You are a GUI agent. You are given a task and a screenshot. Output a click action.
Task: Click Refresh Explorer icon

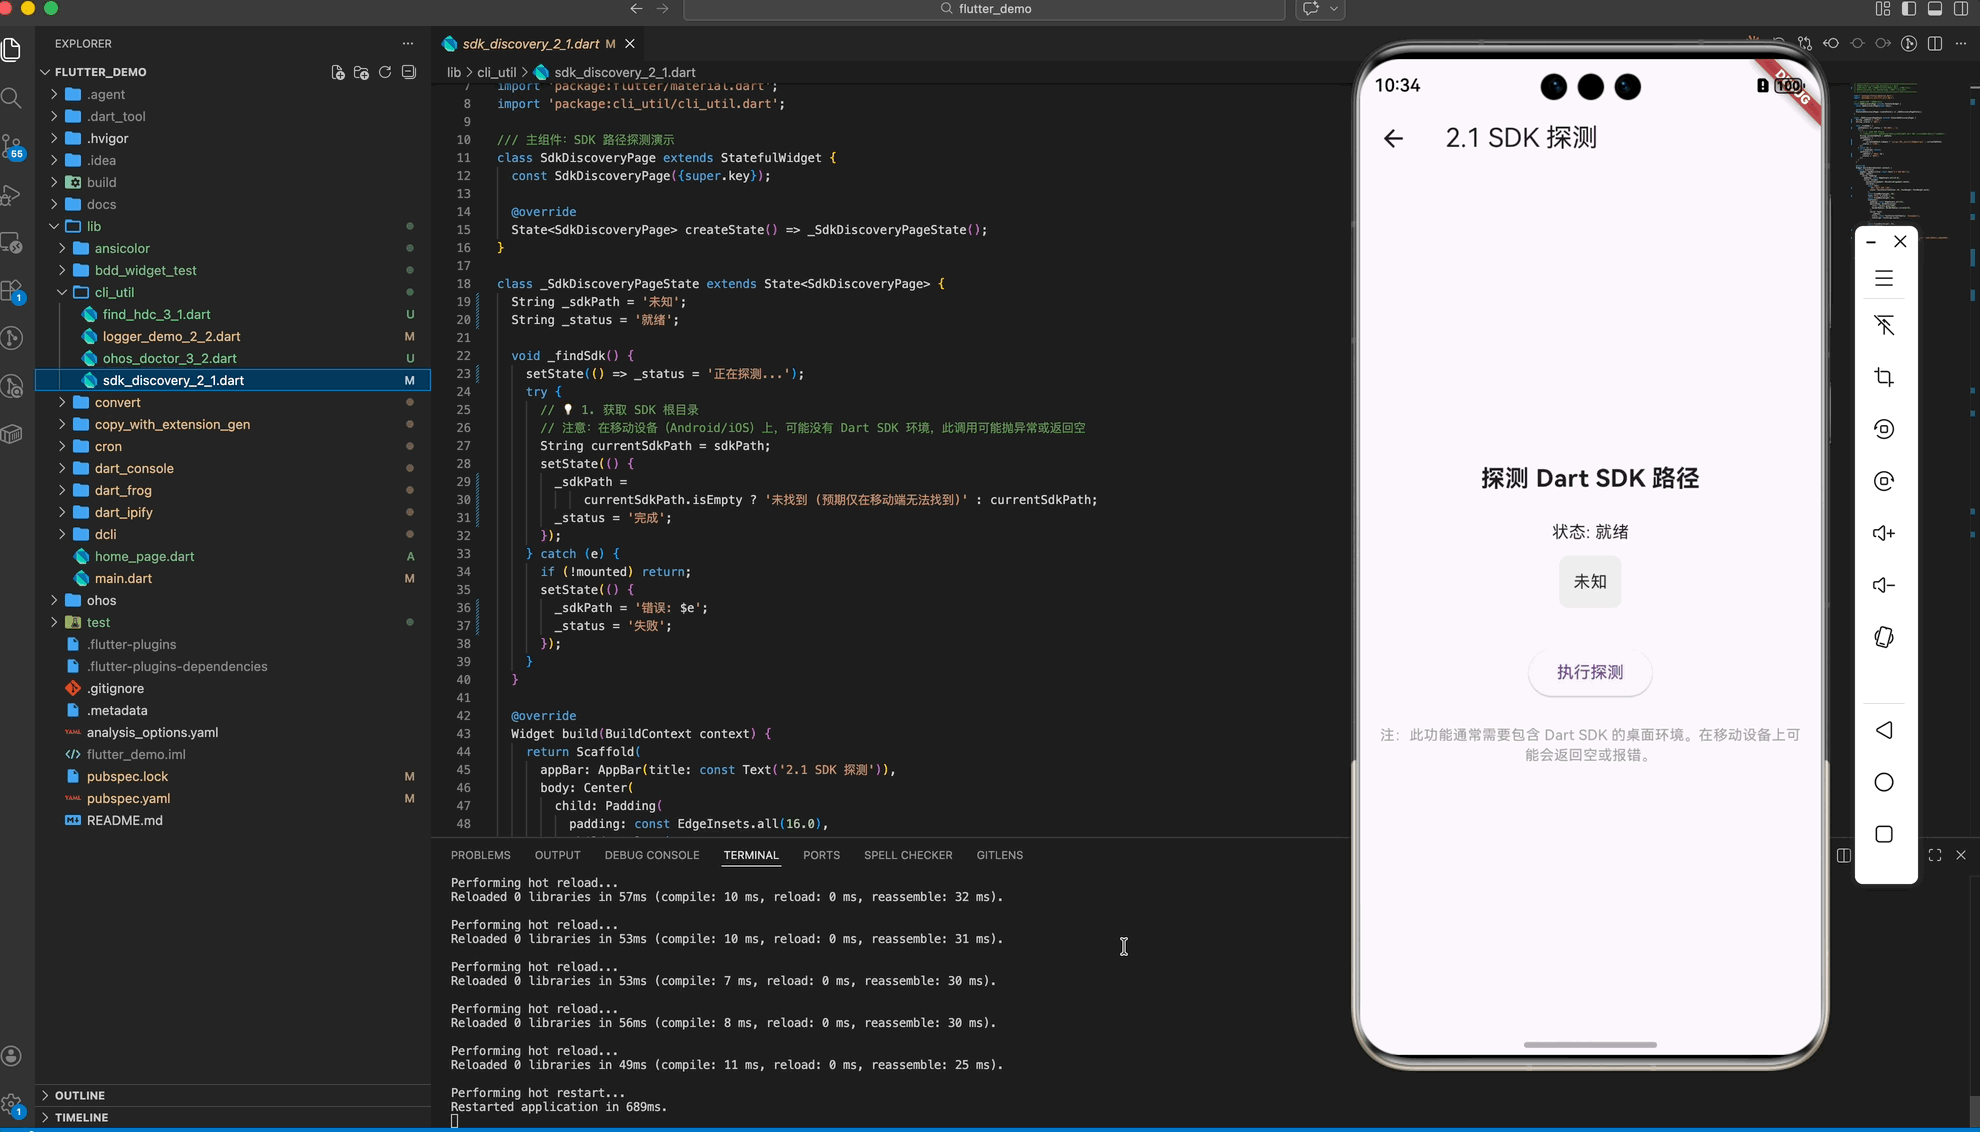click(x=385, y=72)
